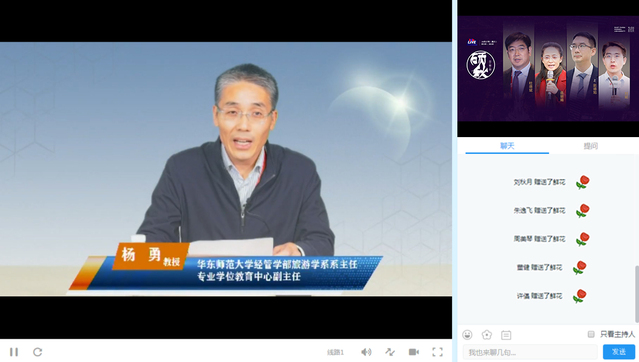
Task: Switch to the 提问 tab
Action: point(591,146)
